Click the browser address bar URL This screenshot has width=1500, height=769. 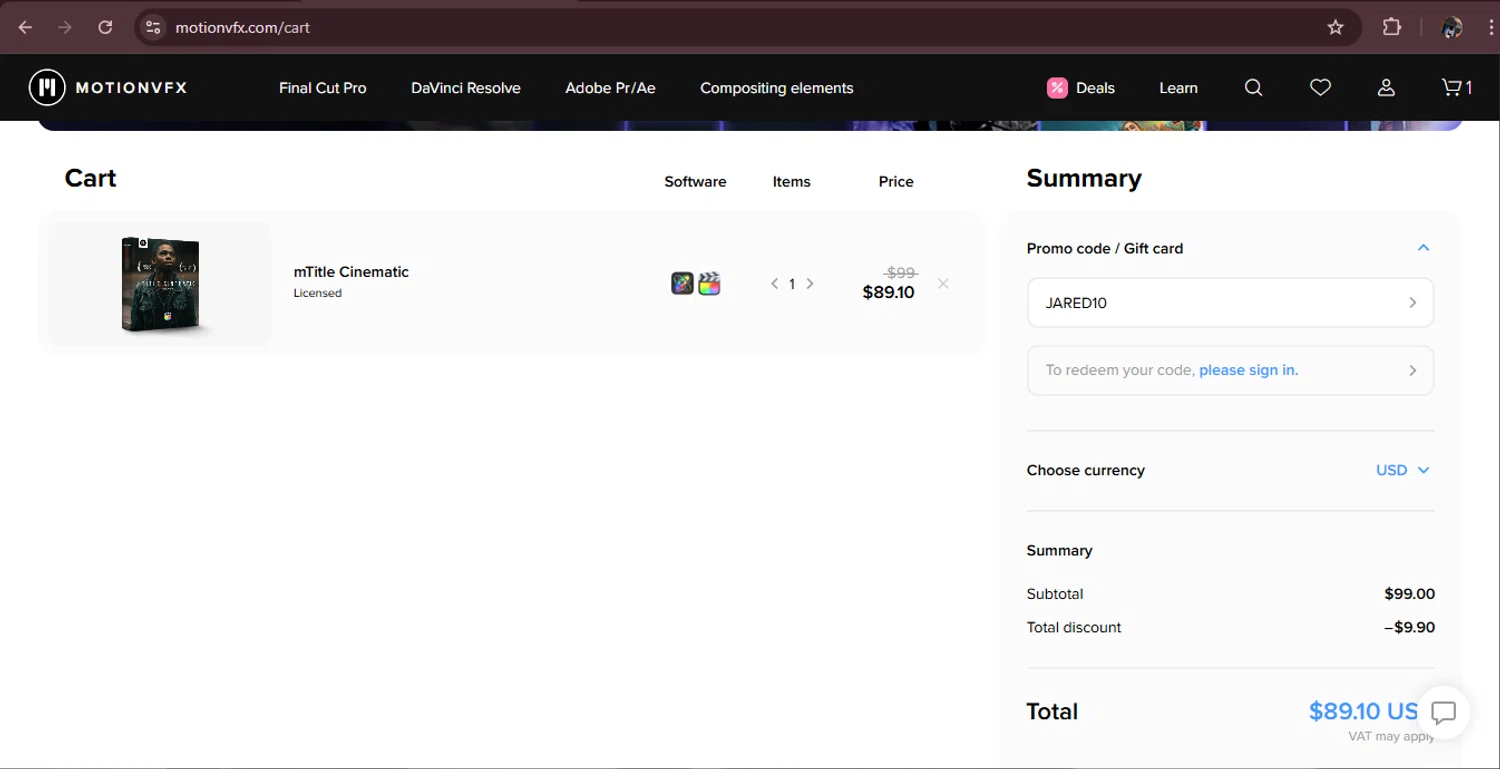[243, 27]
